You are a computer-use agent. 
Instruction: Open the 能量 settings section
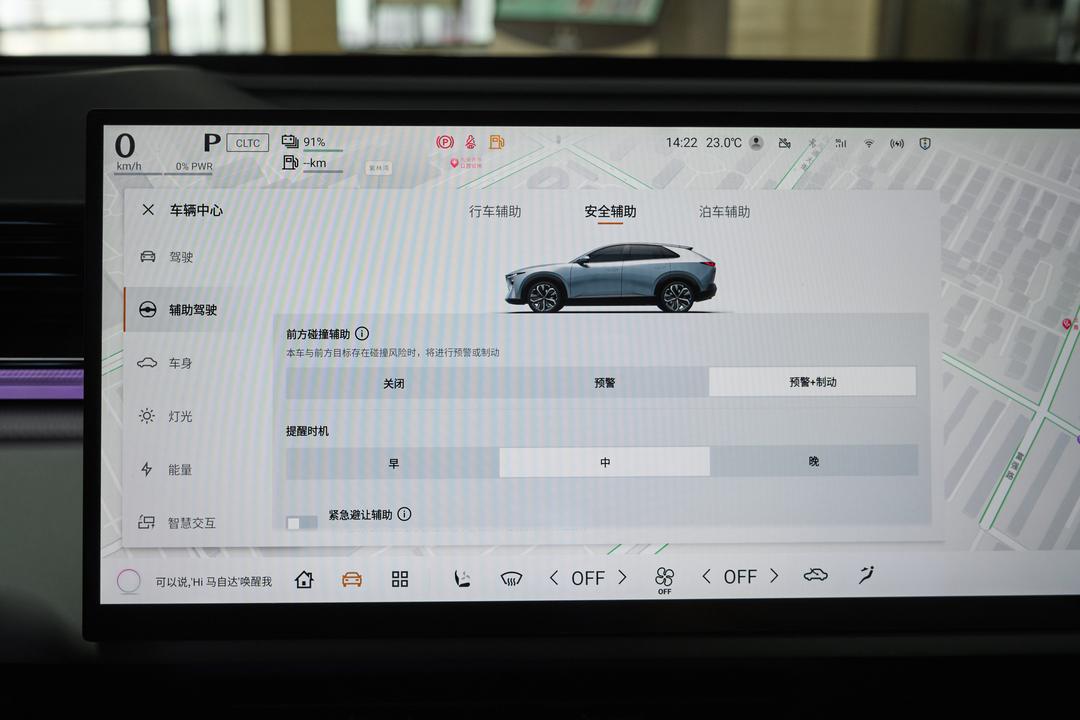coord(165,470)
